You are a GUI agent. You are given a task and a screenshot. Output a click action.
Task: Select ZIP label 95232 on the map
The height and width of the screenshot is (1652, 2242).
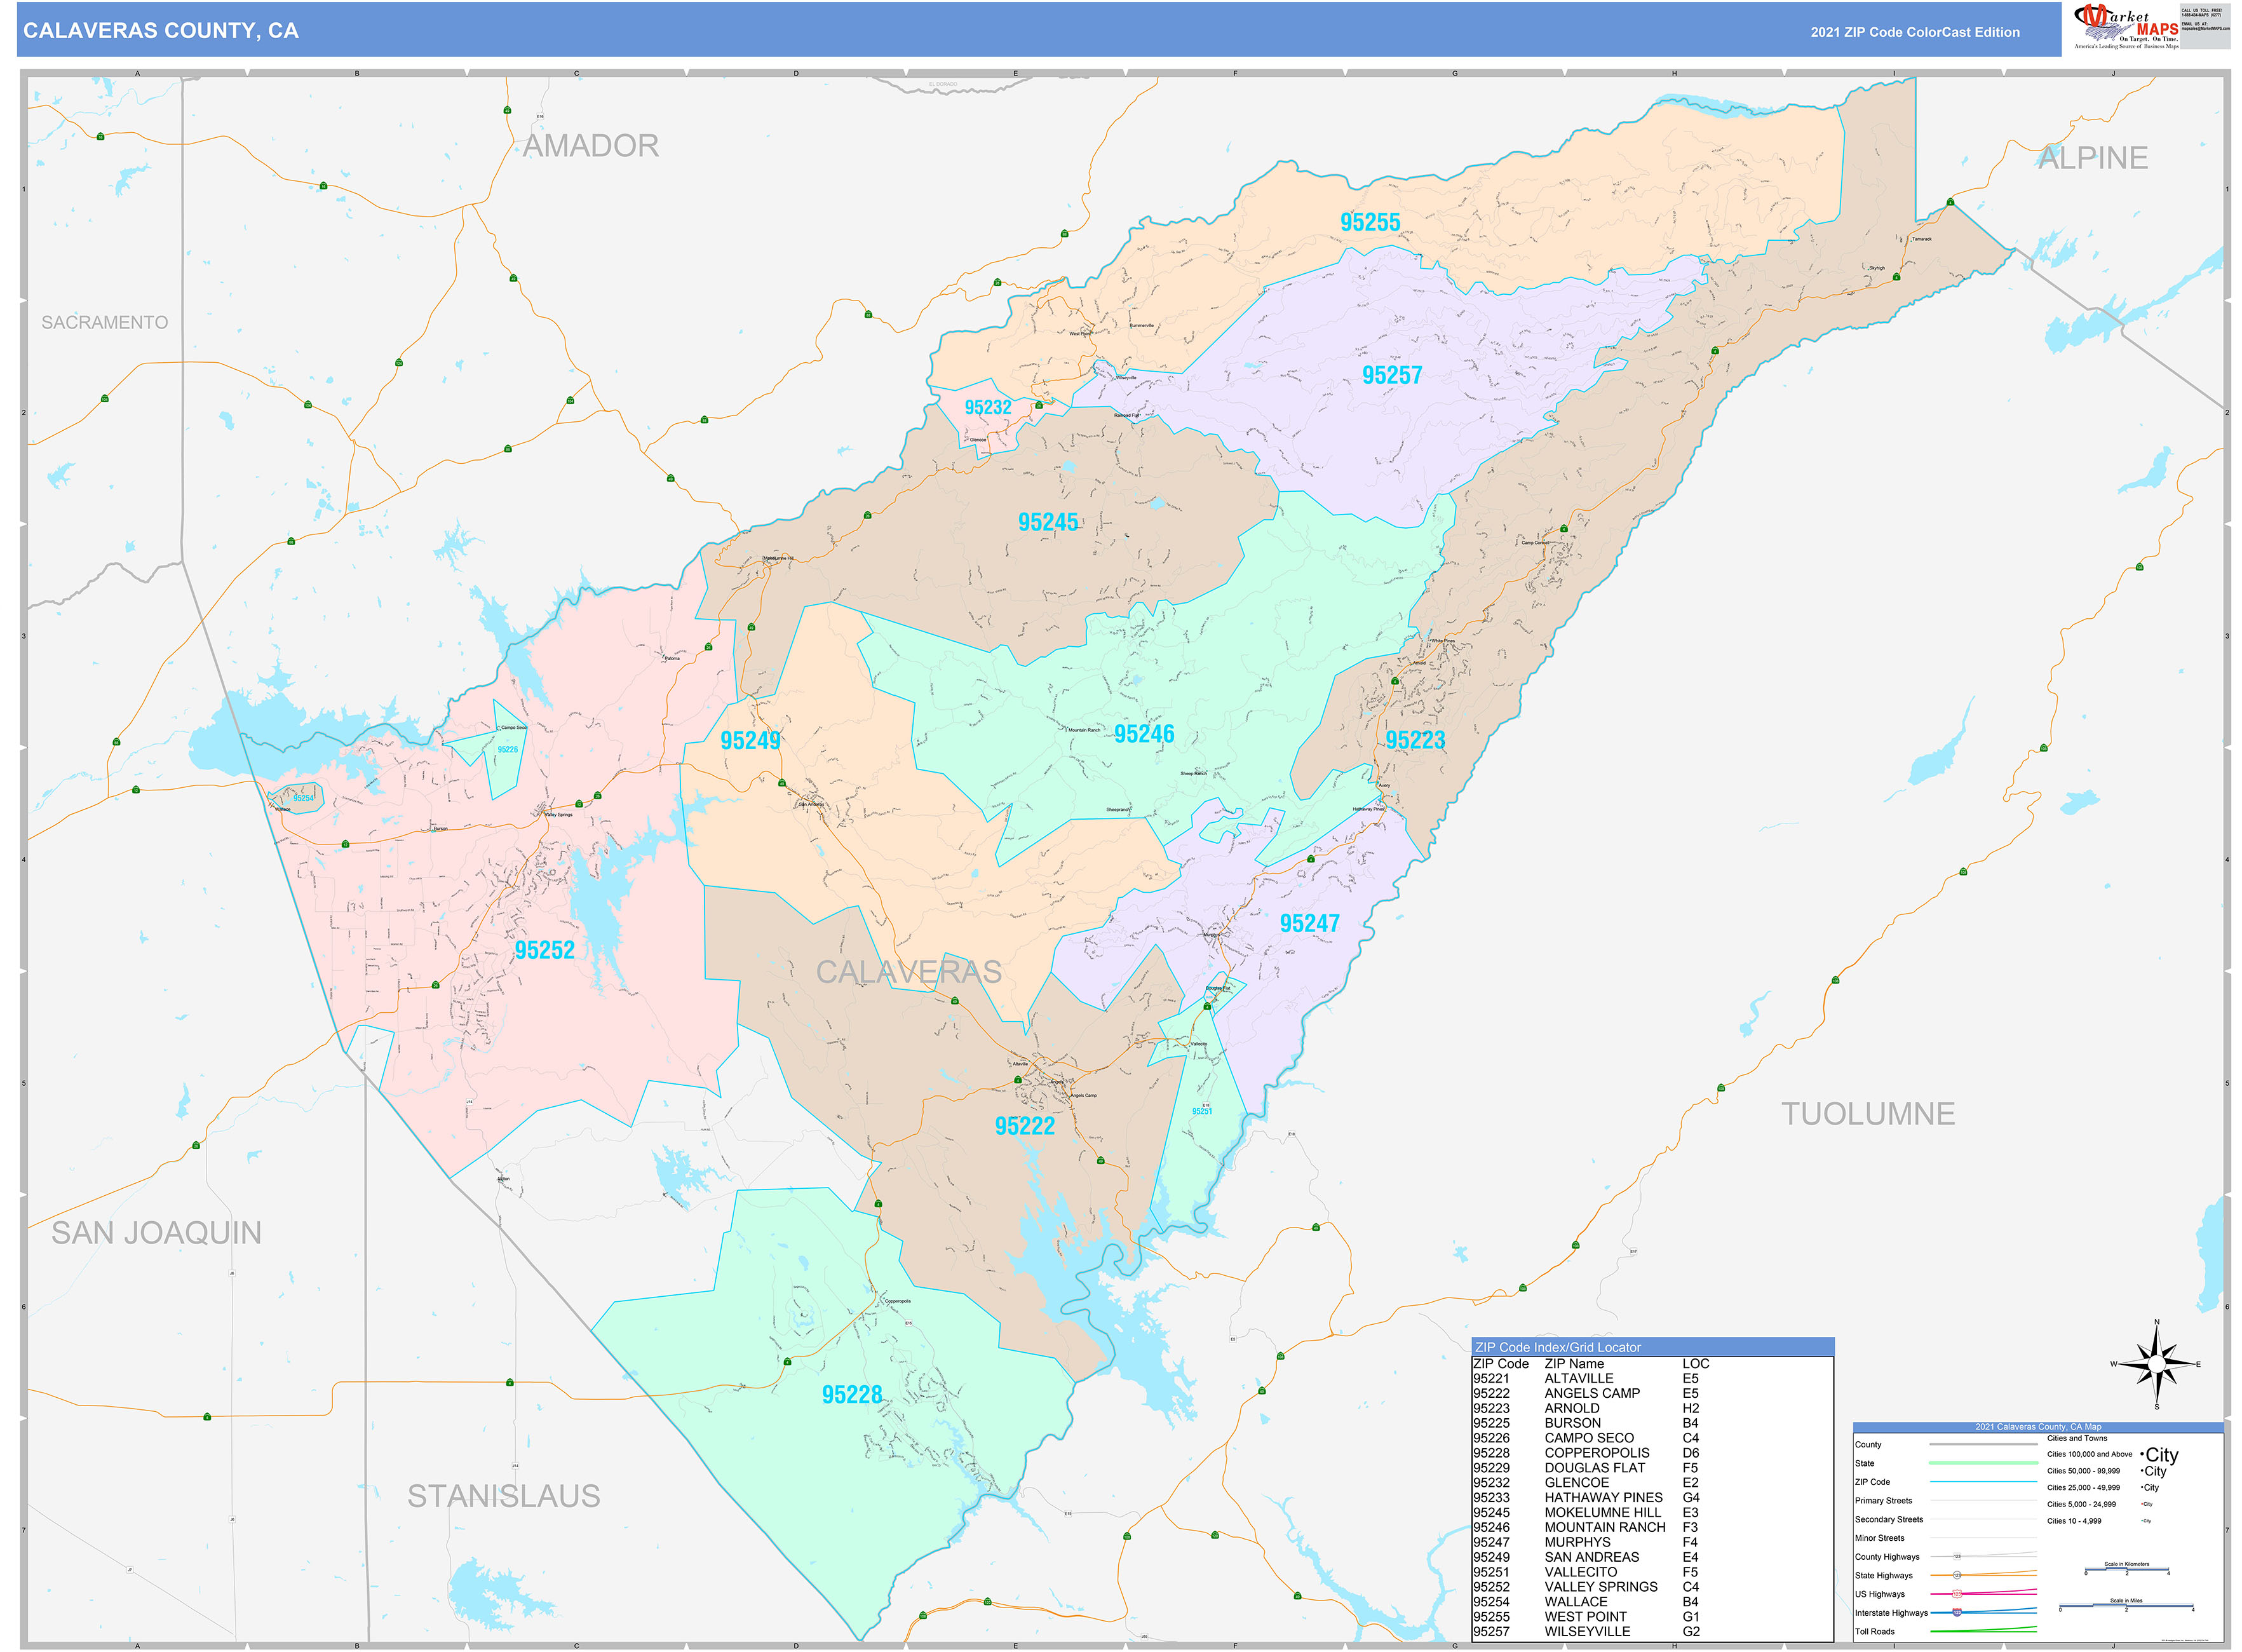988,407
